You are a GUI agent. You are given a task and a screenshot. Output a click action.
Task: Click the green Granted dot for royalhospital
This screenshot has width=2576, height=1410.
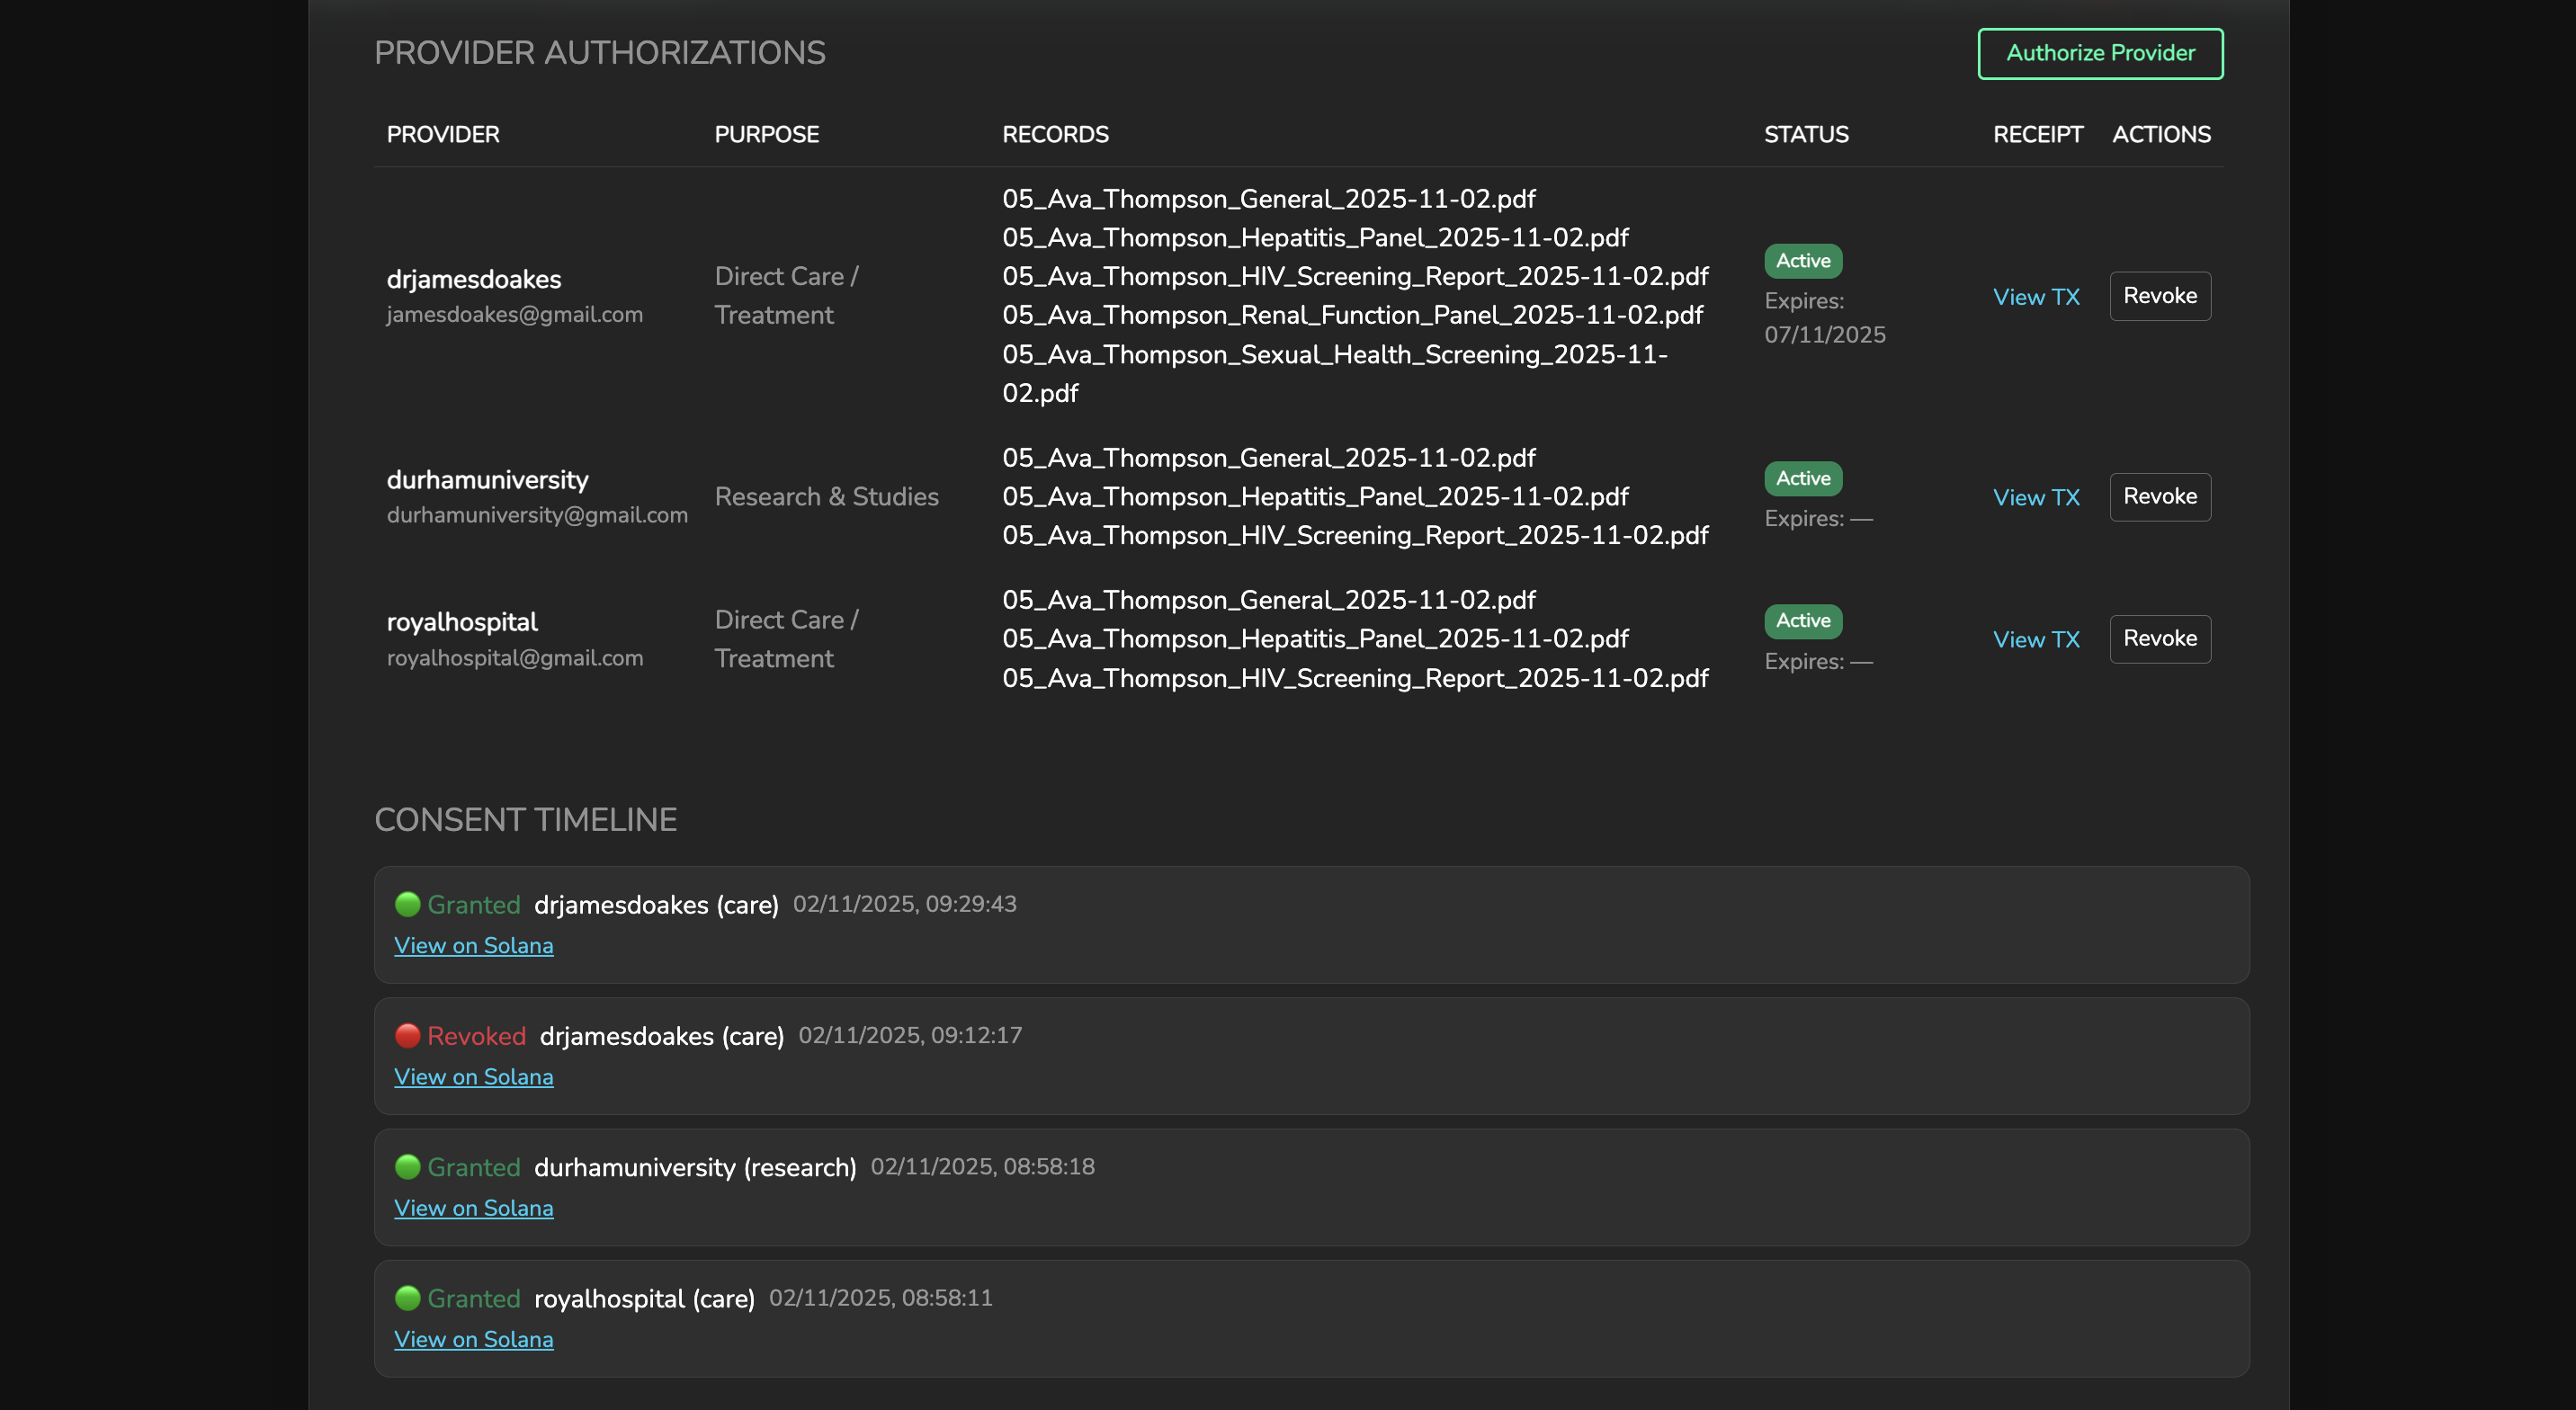[407, 1298]
